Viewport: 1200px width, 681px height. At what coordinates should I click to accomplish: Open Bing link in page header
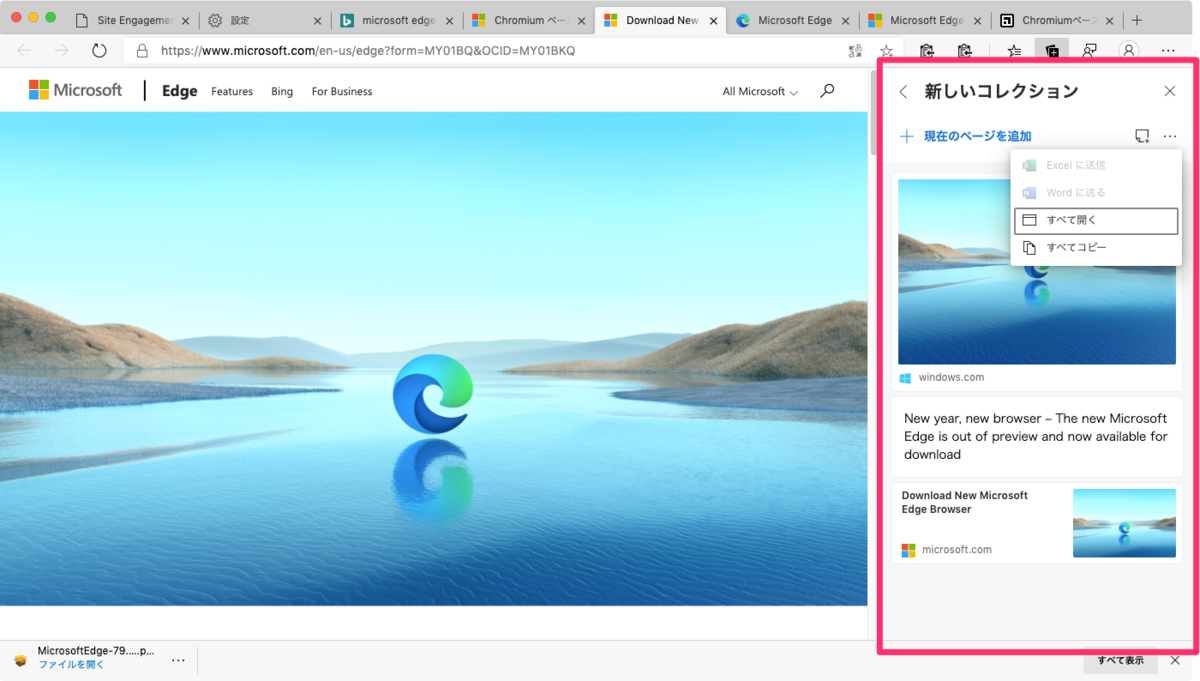(282, 91)
